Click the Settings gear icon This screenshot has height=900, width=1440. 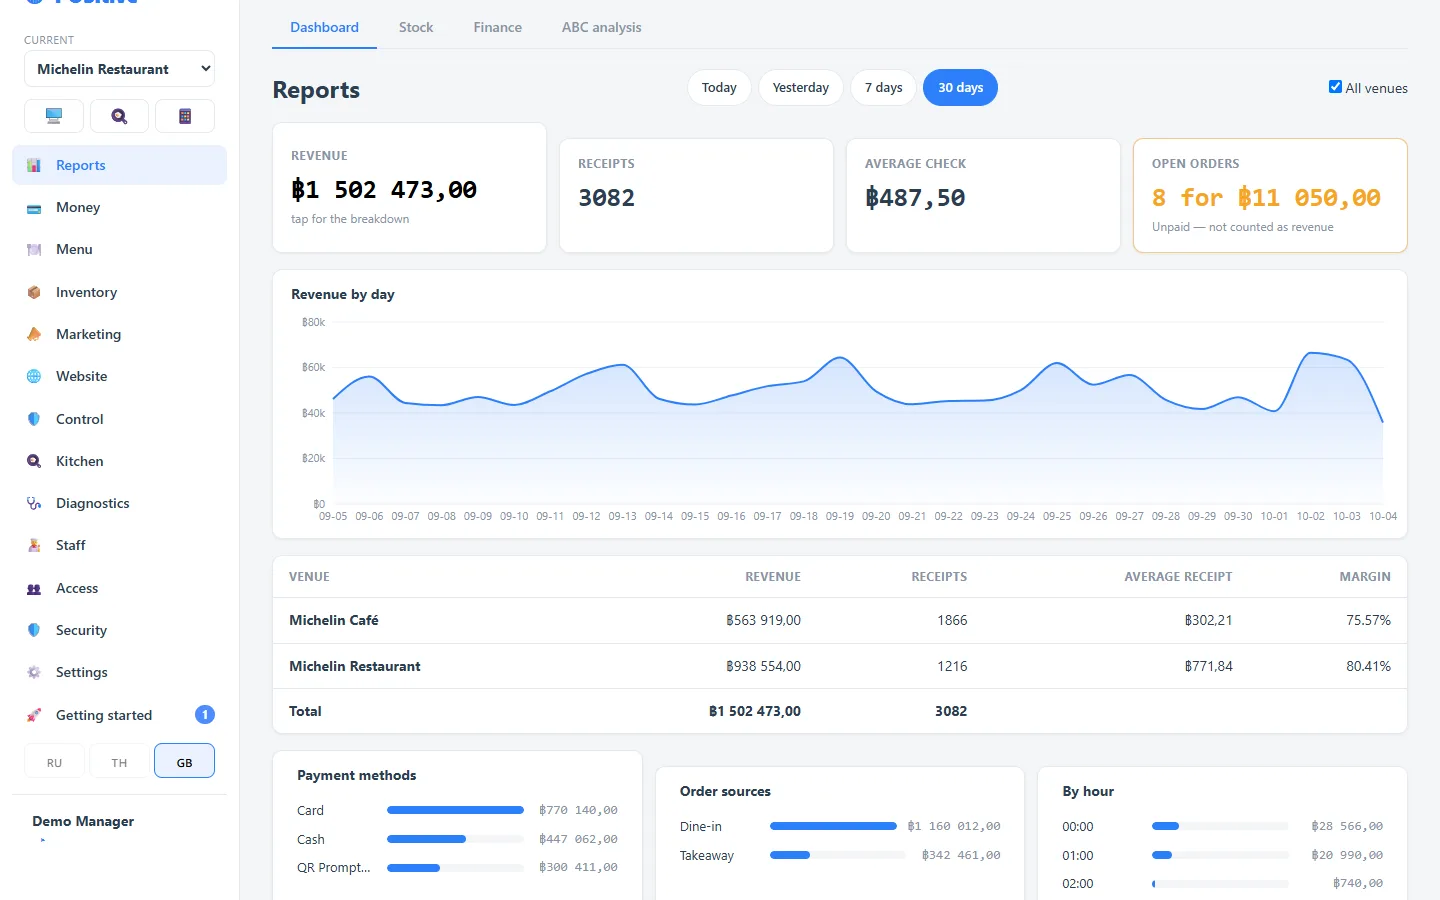[34, 672]
